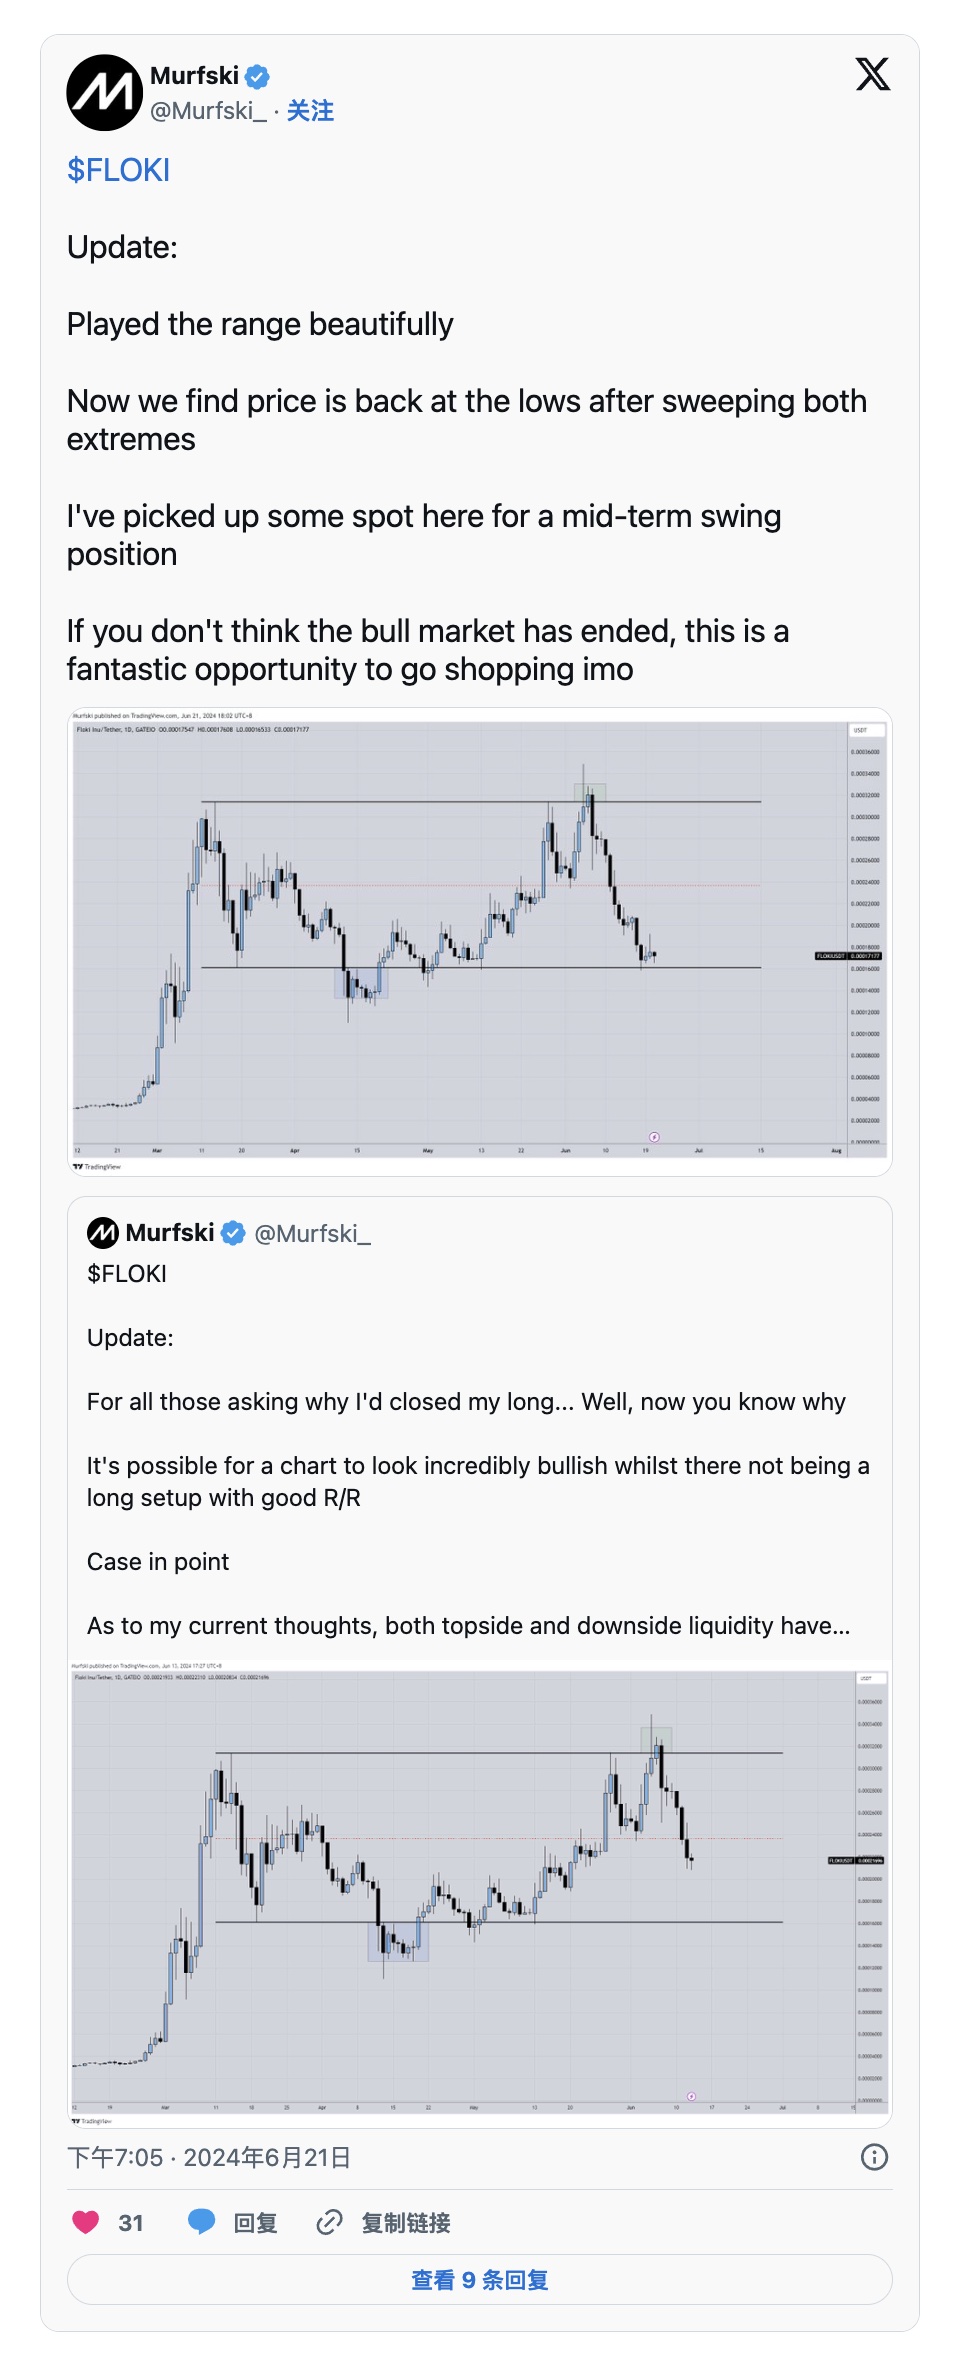The width and height of the screenshot is (968, 2362).
Task: Open the first FLOKI chart image
Action: [480, 941]
